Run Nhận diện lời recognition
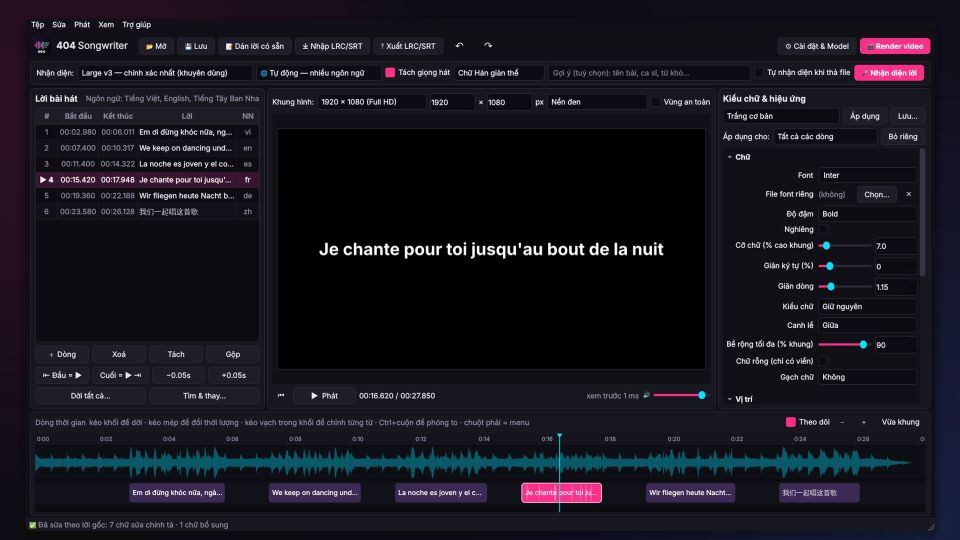960x540 pixels. click(x=889, y=73)
